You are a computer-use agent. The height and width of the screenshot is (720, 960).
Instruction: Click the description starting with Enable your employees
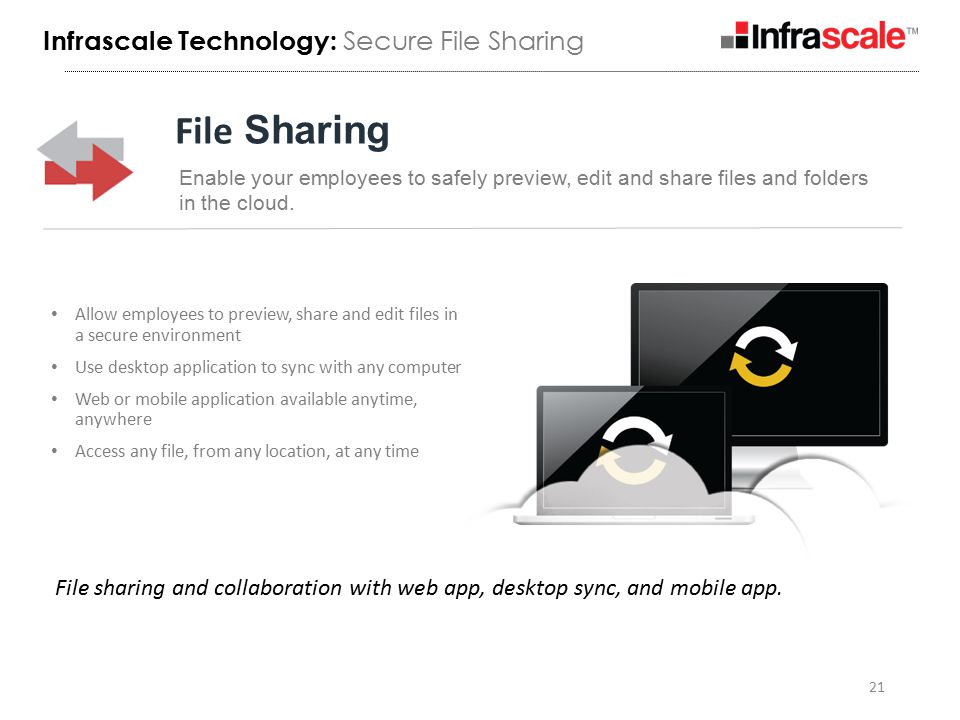523,190
